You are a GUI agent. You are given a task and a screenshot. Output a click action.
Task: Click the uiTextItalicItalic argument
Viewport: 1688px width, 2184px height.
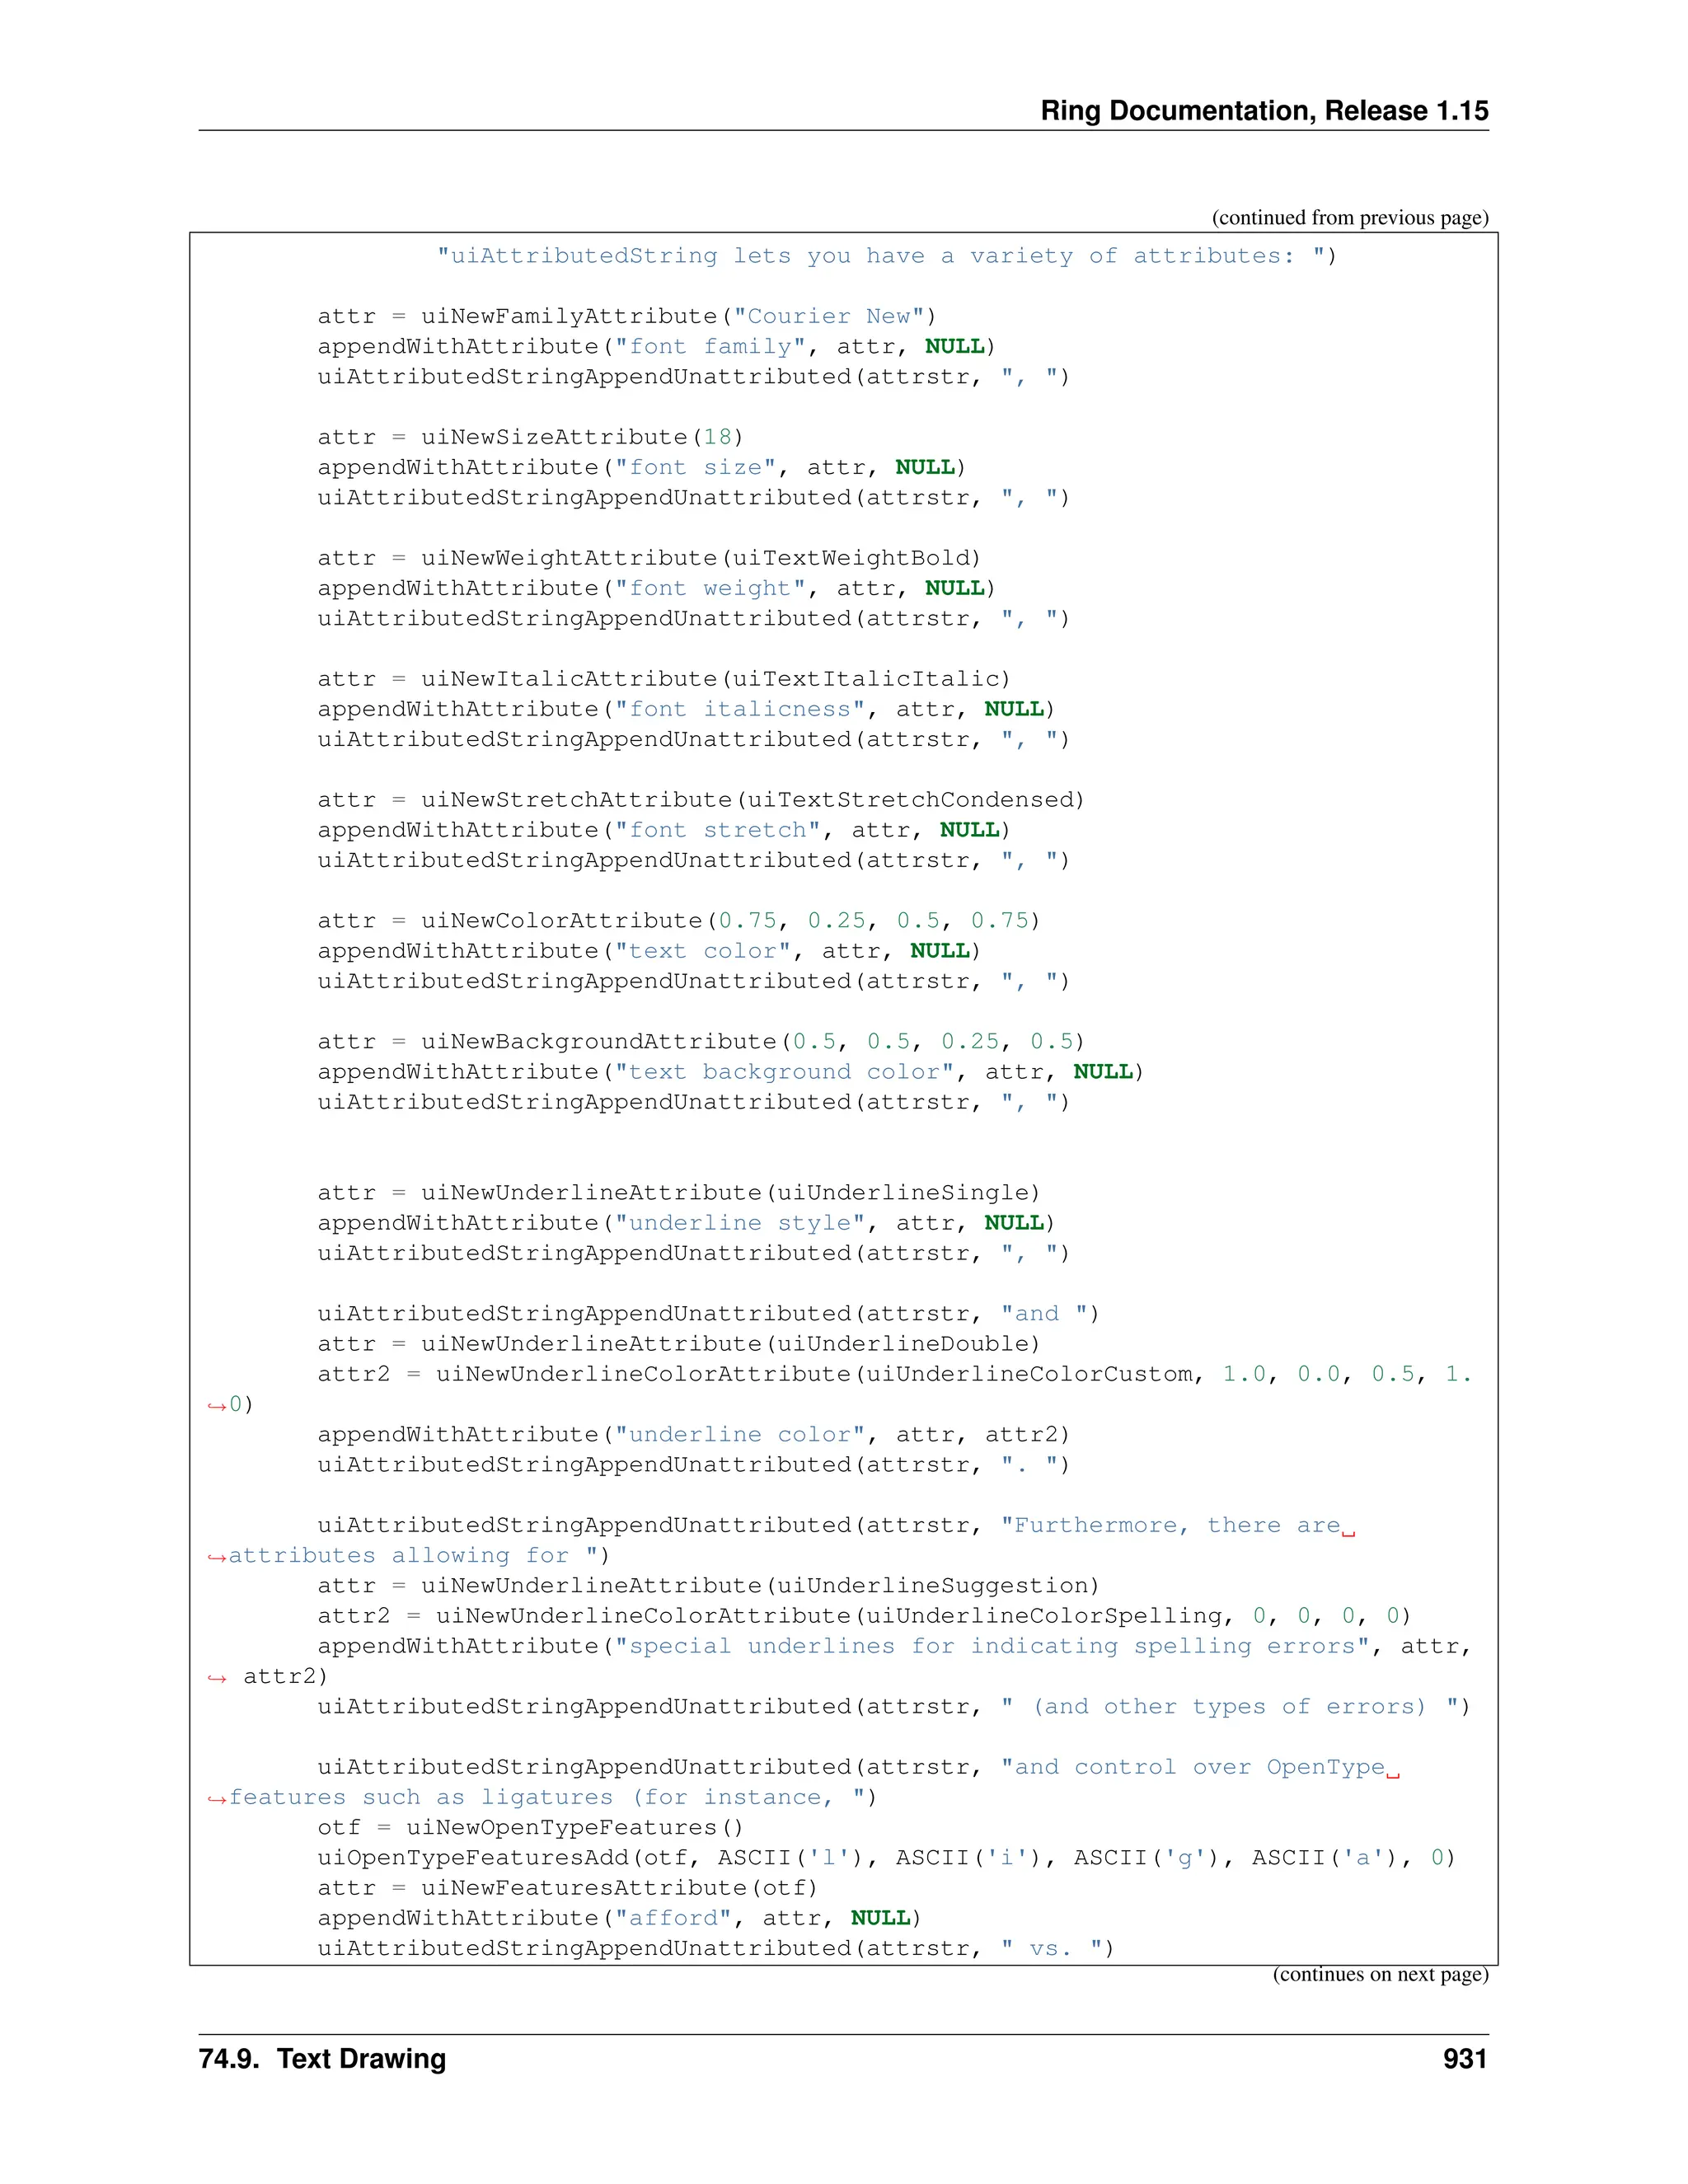pyautogui.click(x=866, y=679)
